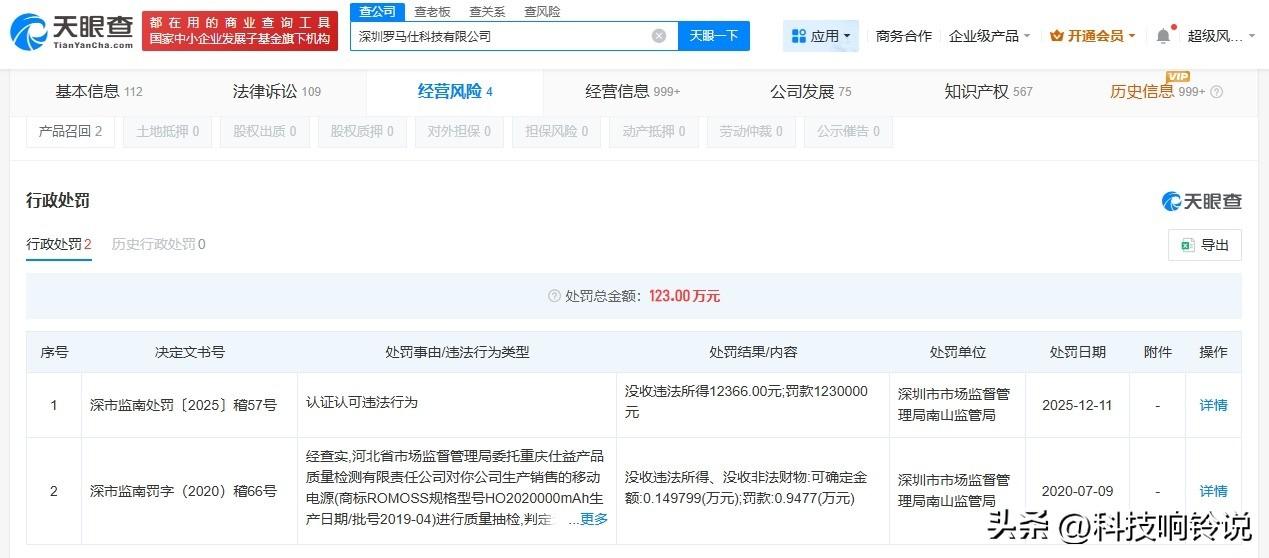
Task: Switch to the 经营信息 tab
Action: tap(633, 92)
